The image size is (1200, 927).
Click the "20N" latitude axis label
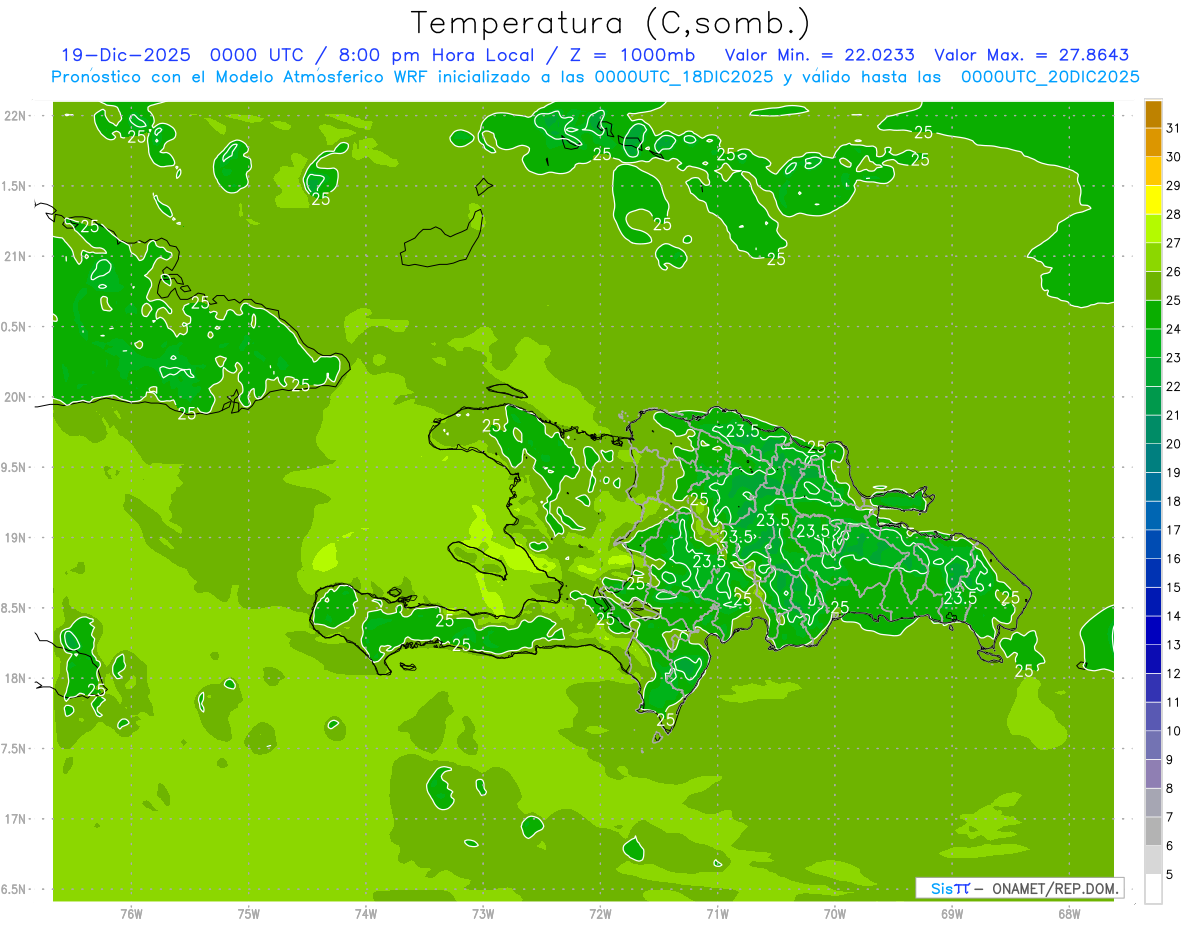coord(17,397)
